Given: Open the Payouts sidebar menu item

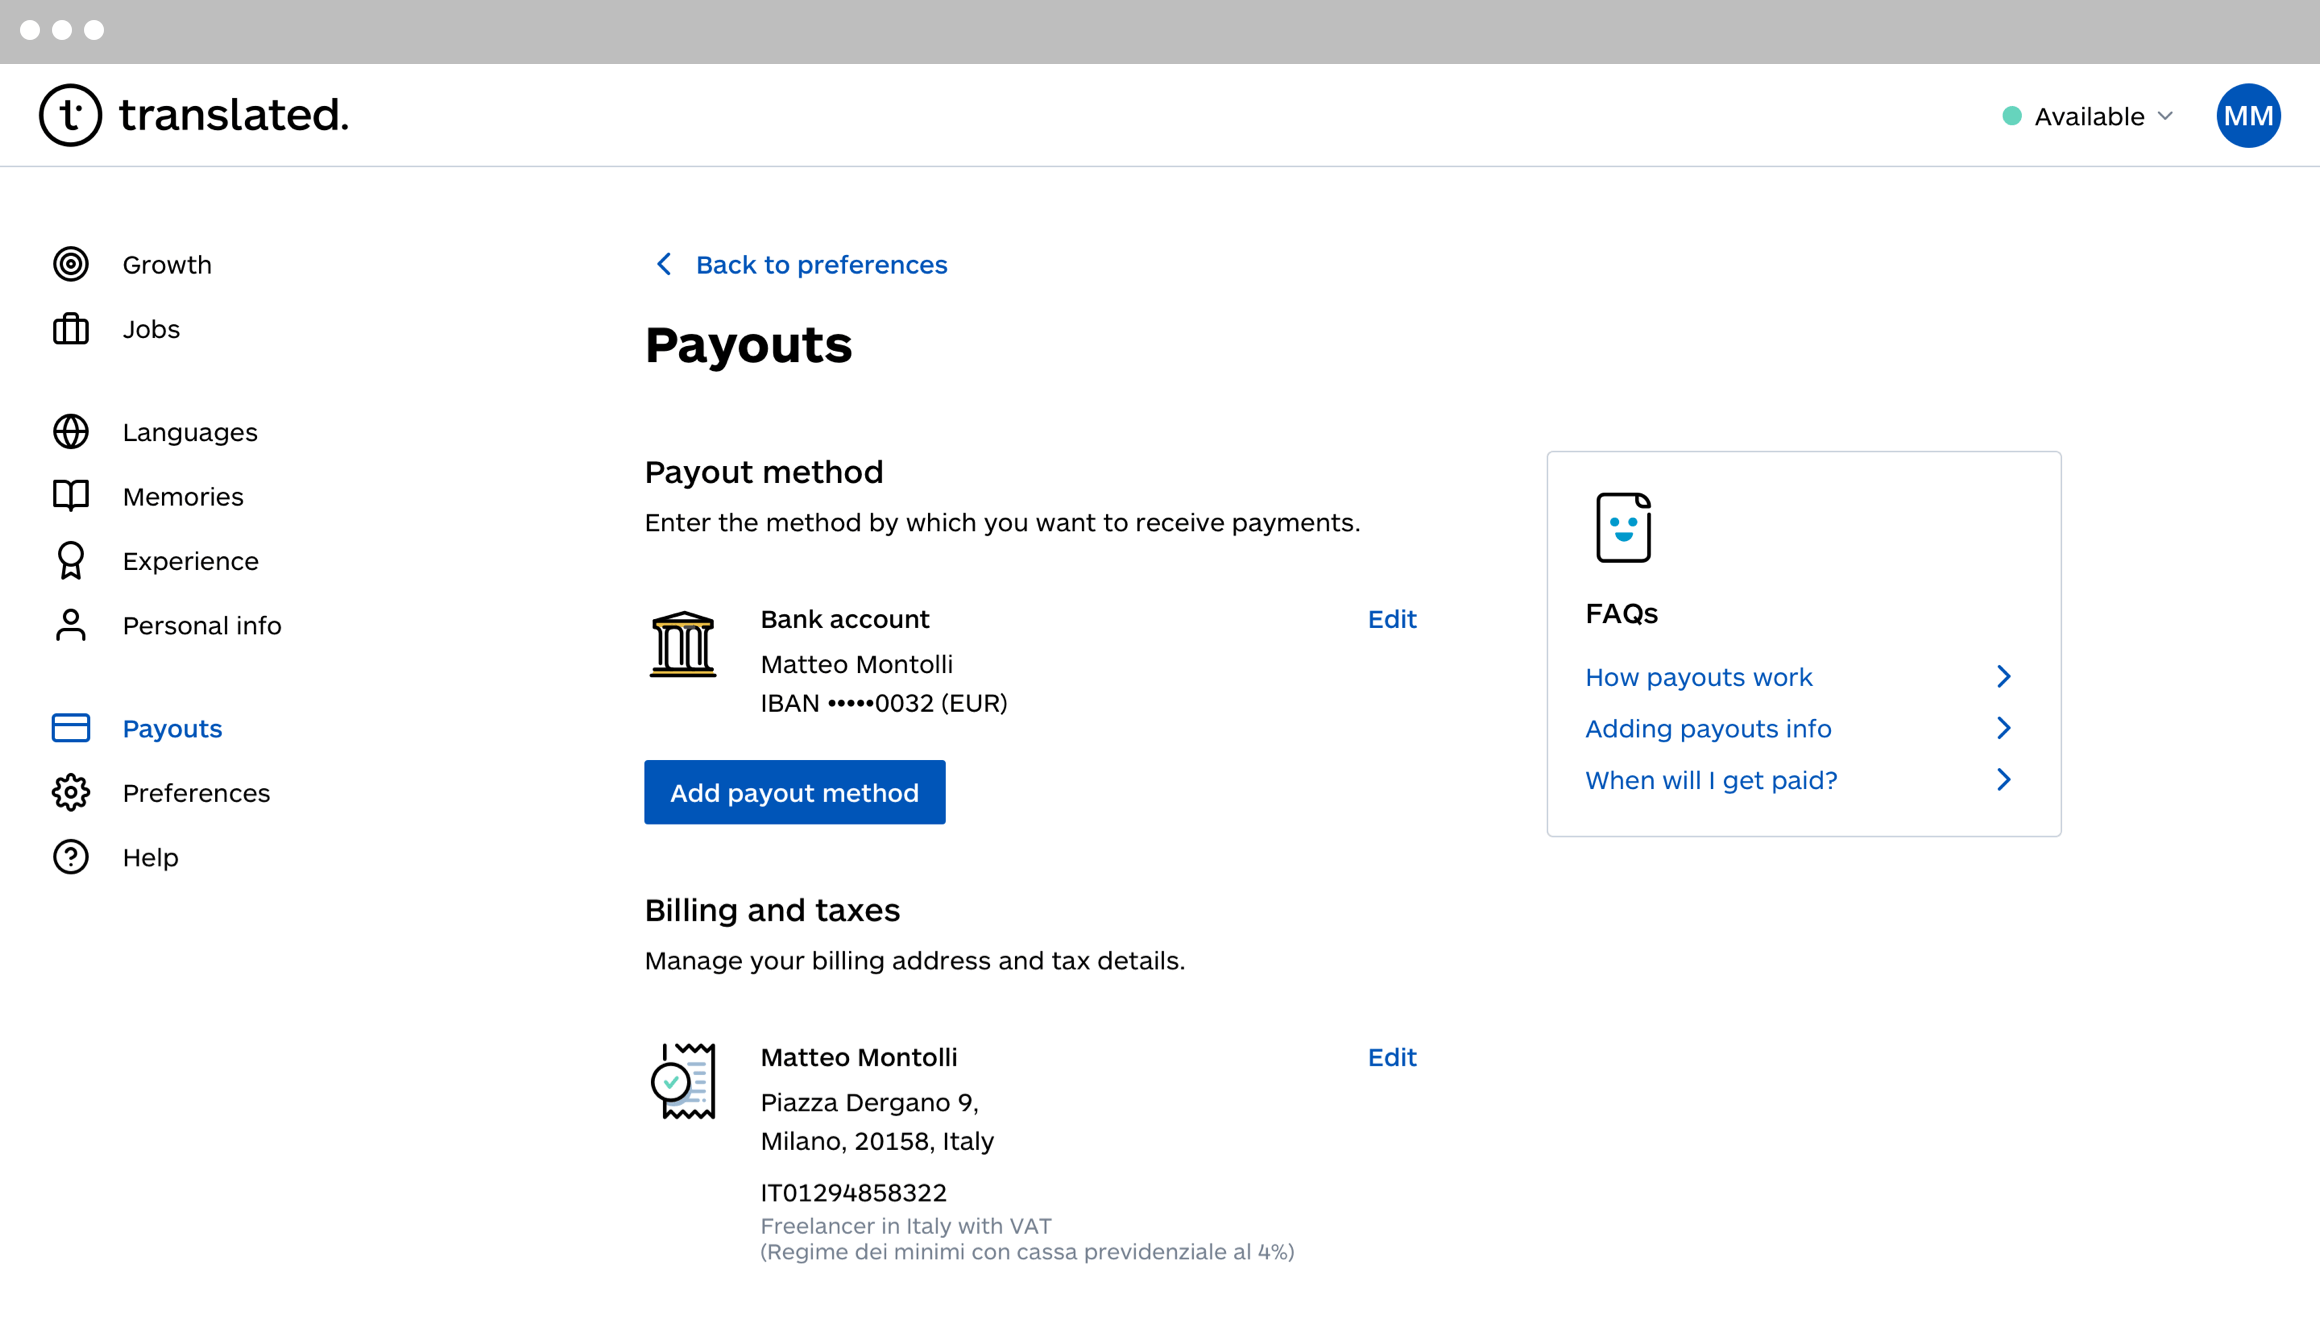Looking at the screenshot, I should coord(172,728).
